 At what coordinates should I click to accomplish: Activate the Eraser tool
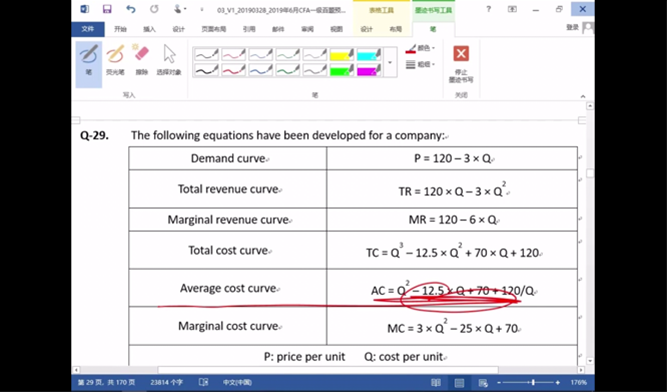pos(141,60)
